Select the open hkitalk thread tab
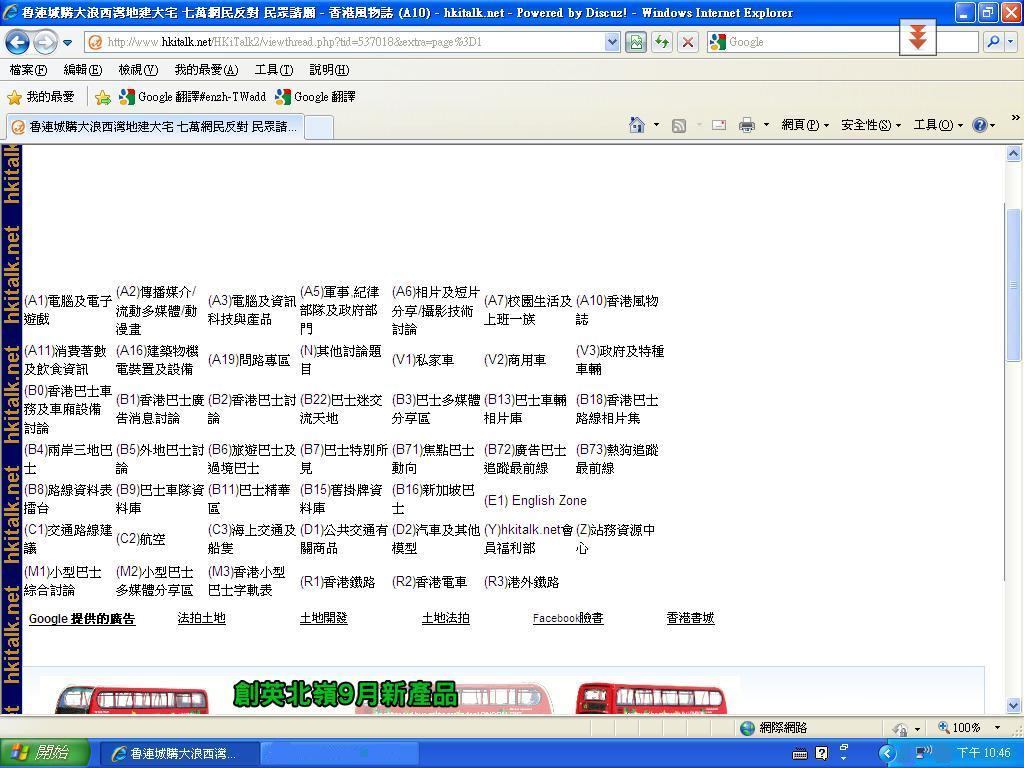 (155, 127)
